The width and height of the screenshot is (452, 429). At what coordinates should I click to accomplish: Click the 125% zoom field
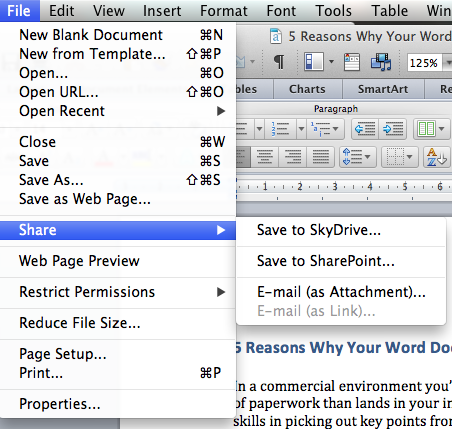(424, 63)
